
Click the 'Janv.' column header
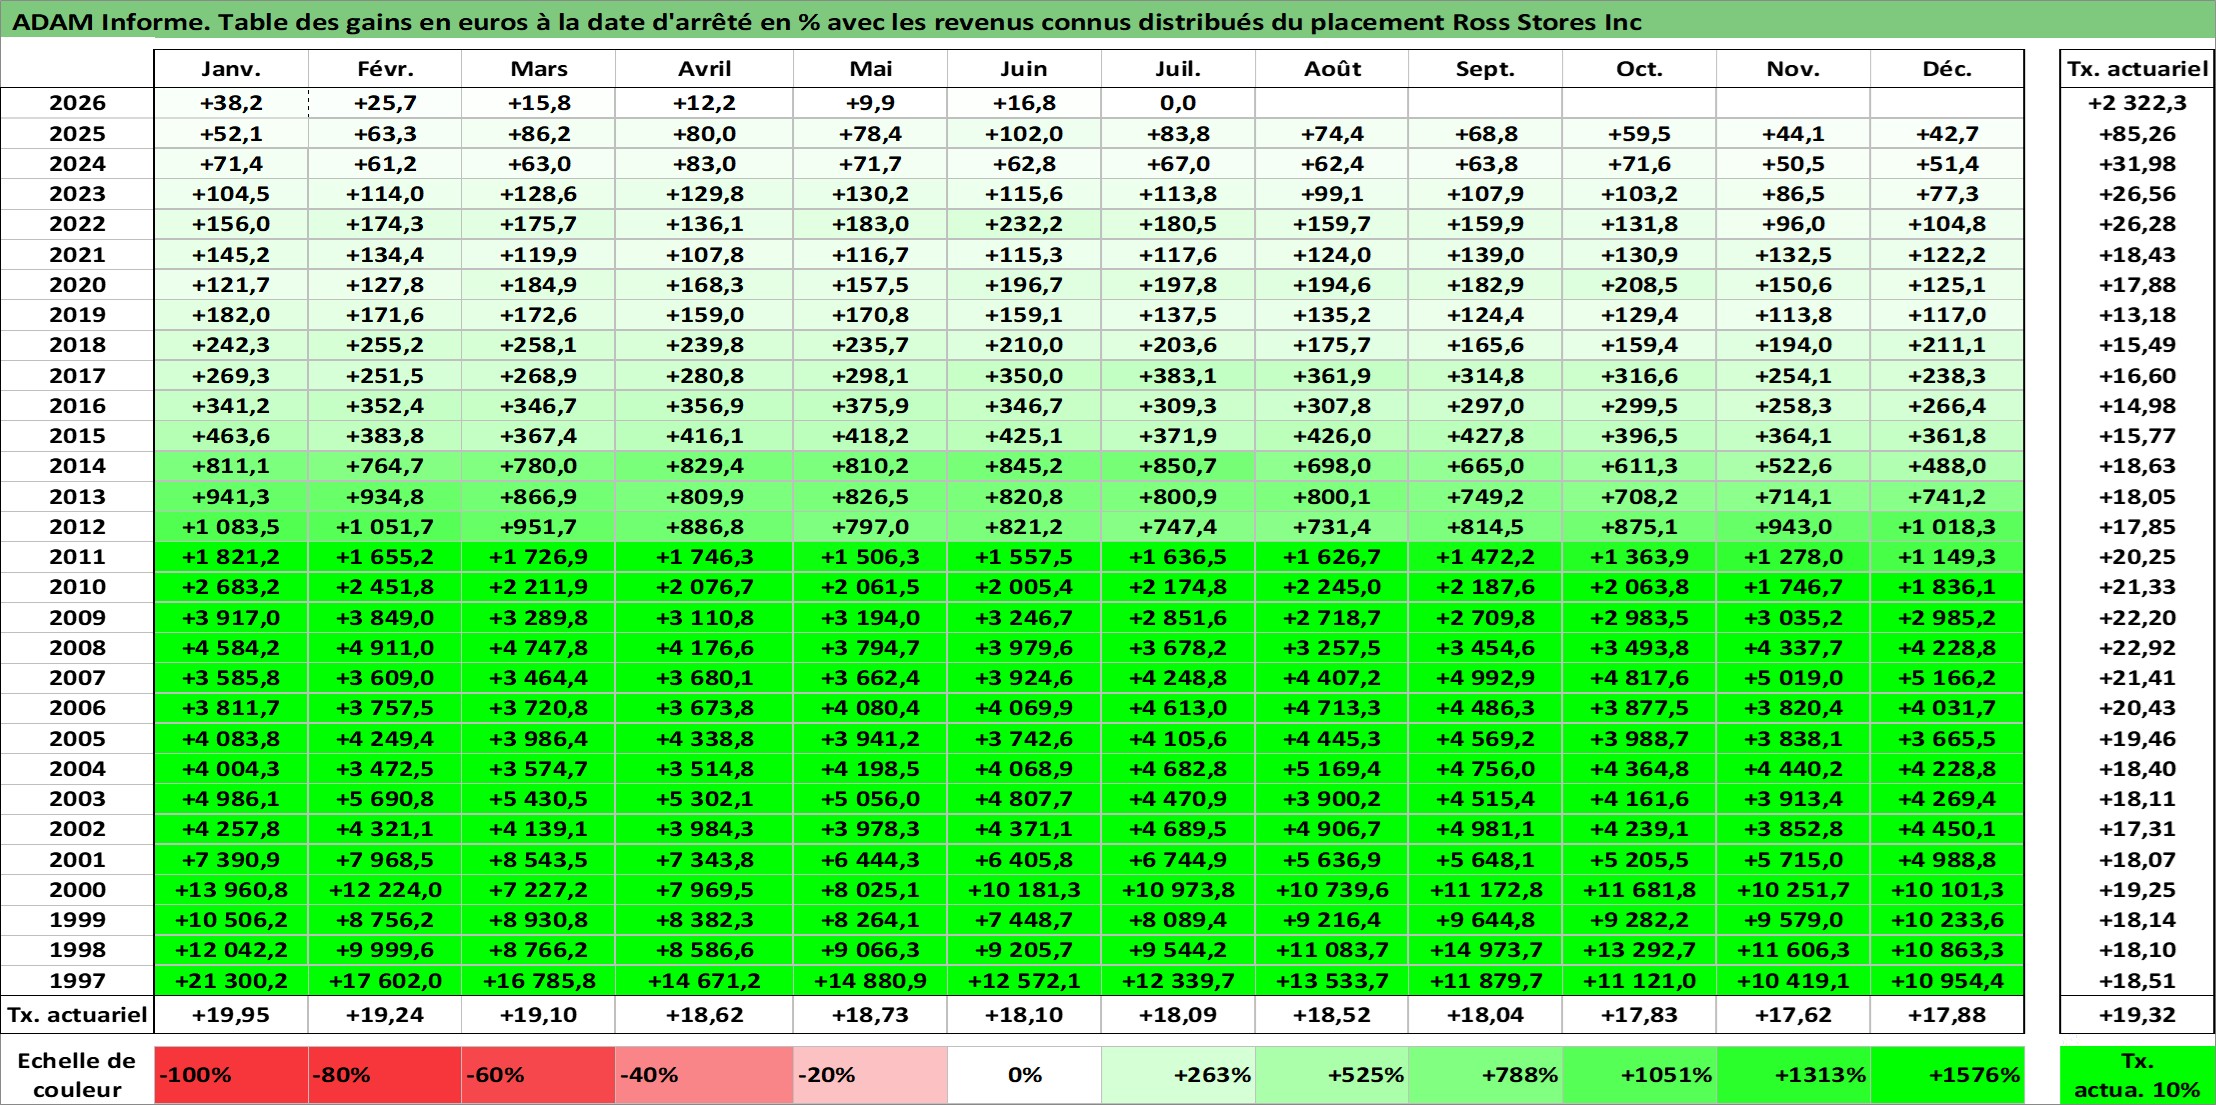pos(231,69)
